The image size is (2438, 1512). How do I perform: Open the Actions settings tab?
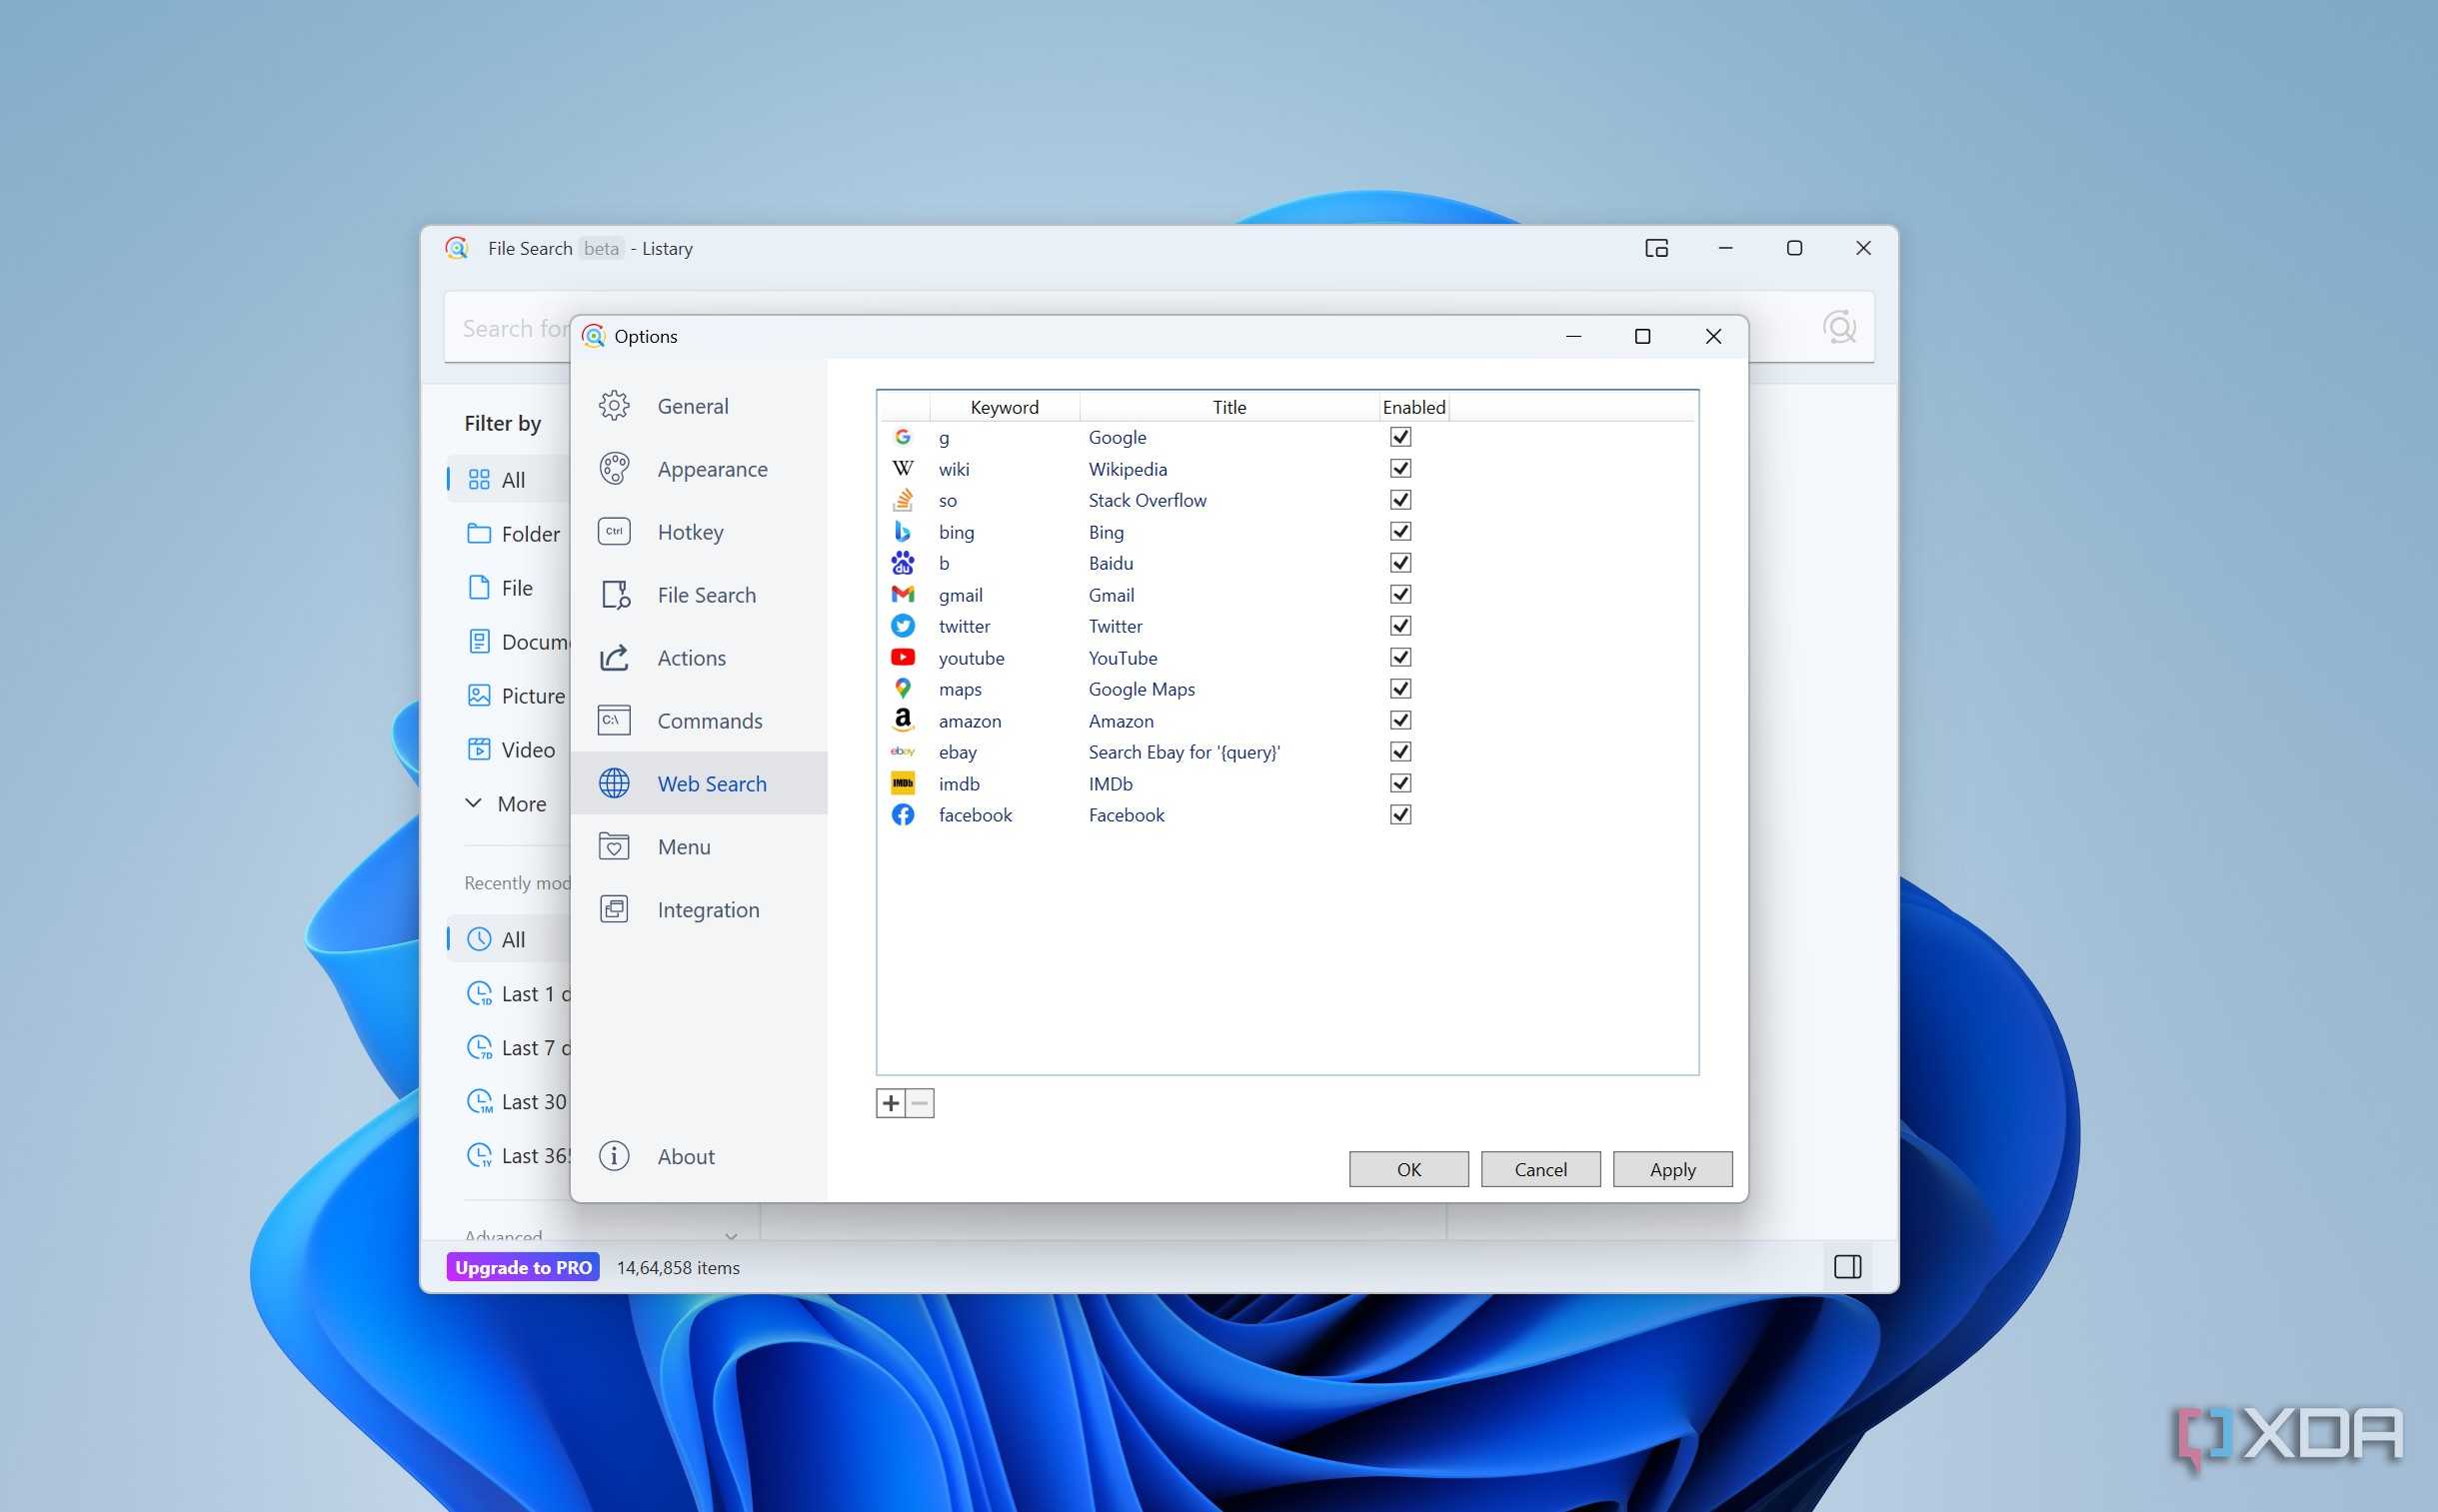click(698, 658)
